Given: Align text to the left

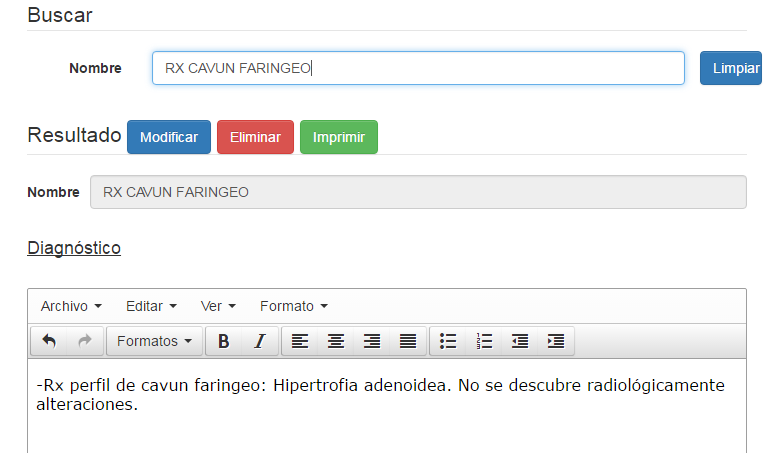Looking at the screenshot, I should [x=300, y=341].
